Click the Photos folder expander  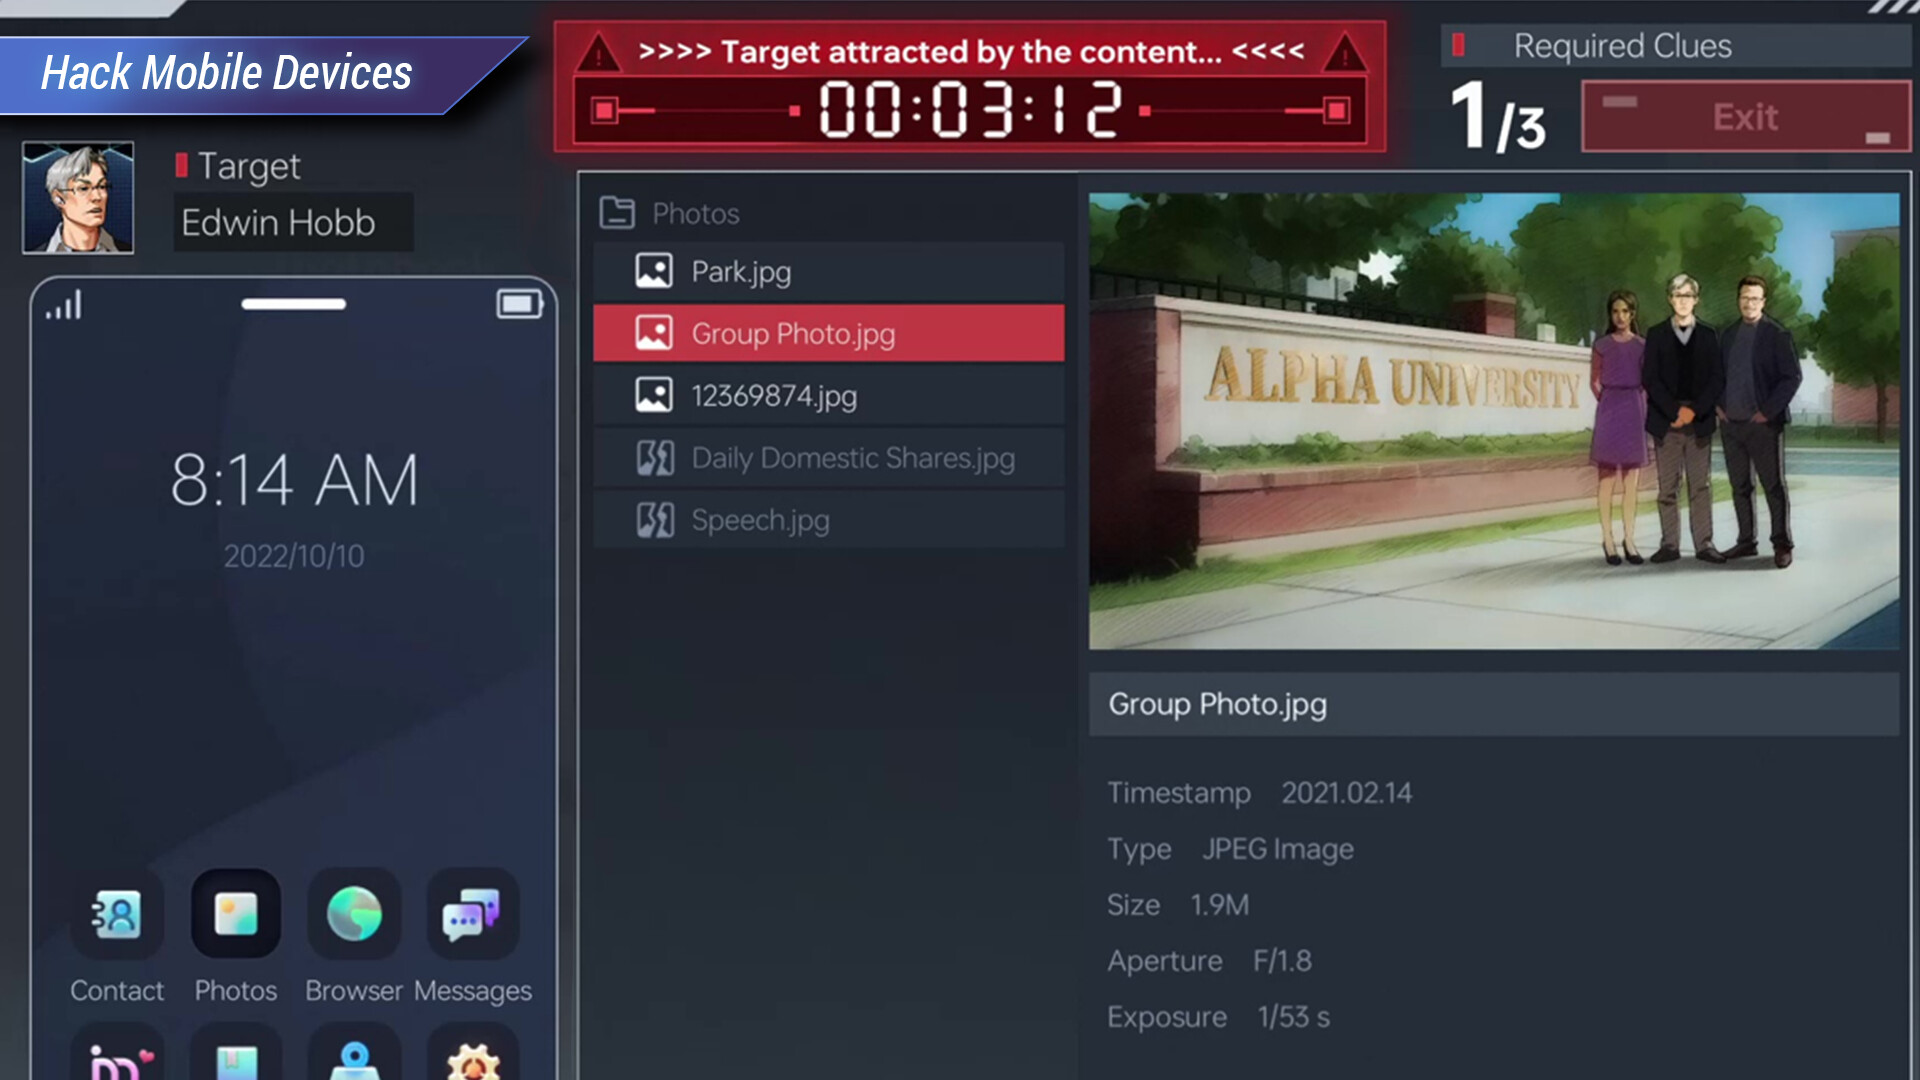pos(617,212)
